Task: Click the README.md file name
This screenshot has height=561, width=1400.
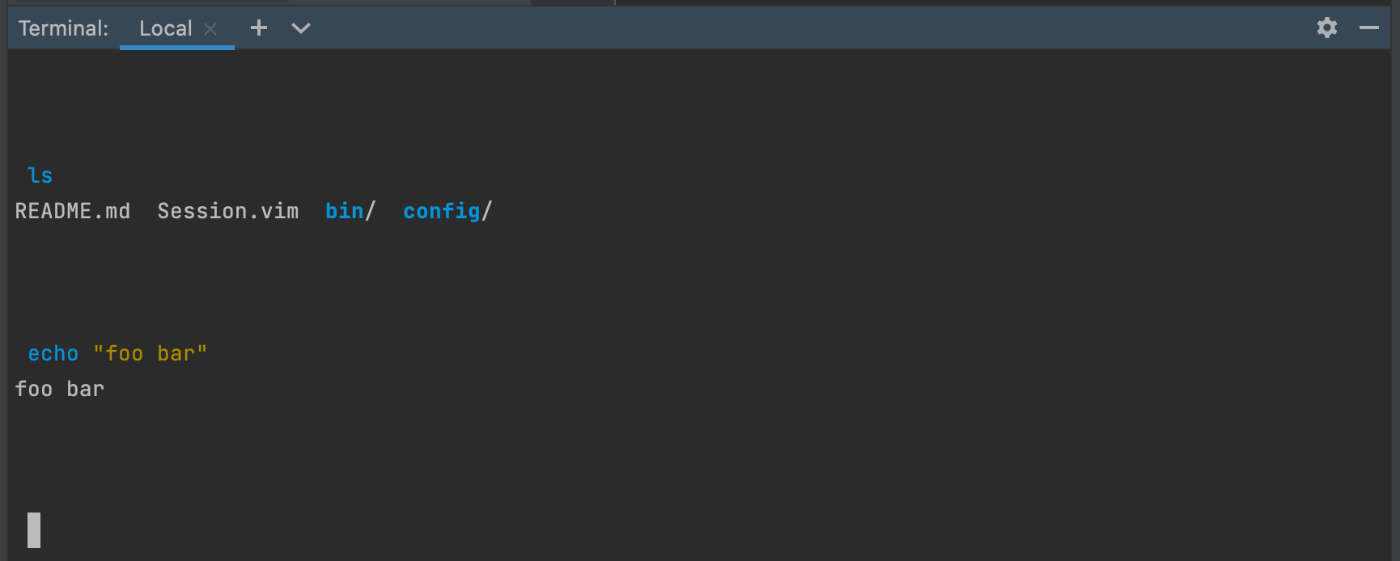Action: [72, 211]
